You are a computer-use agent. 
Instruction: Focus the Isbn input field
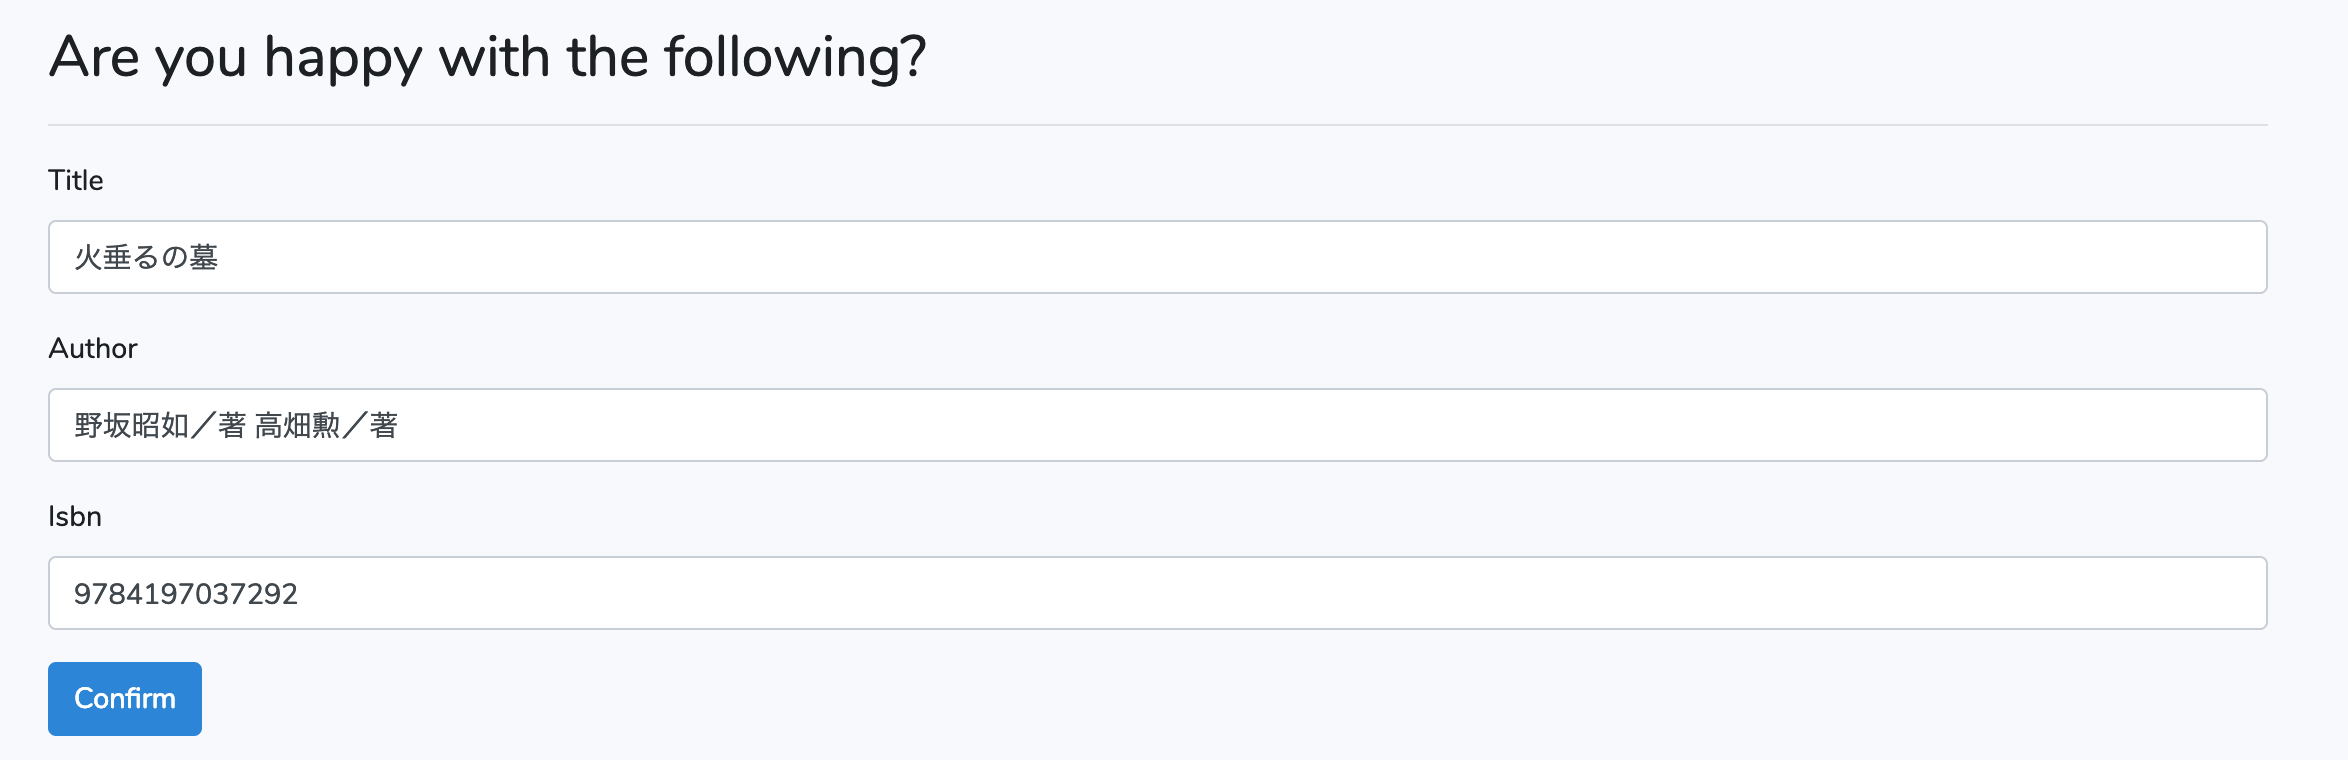(x=1157, y=593)
